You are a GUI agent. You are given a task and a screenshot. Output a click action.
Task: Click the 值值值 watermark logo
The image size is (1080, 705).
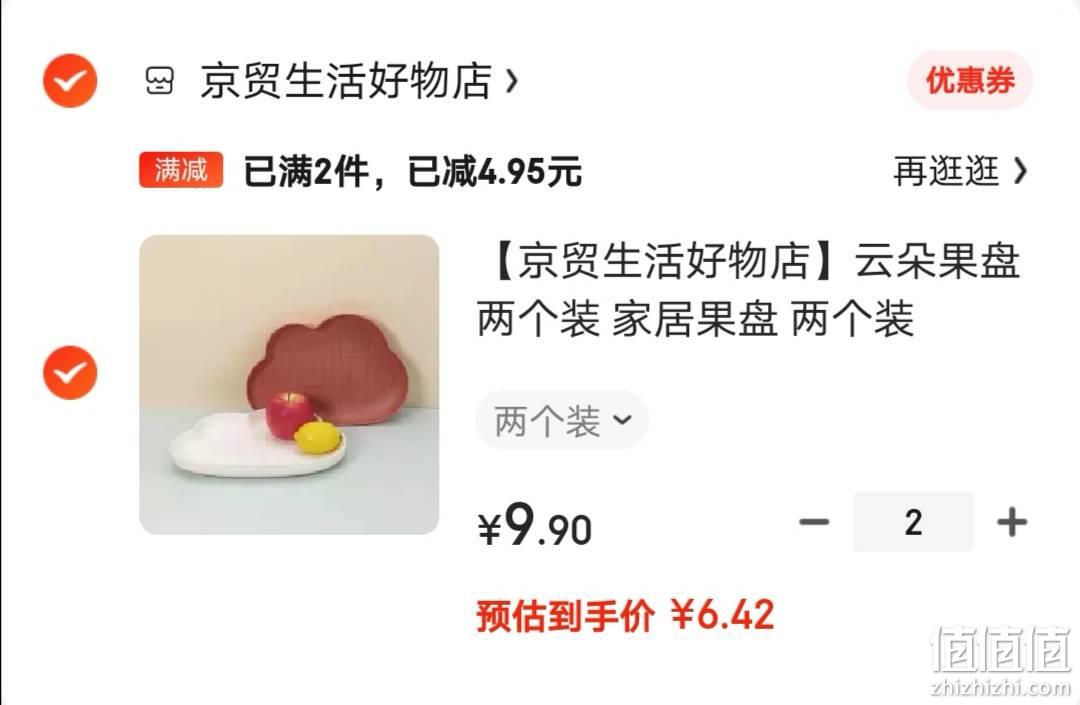pyautogui.click(x=1000, y=659)
